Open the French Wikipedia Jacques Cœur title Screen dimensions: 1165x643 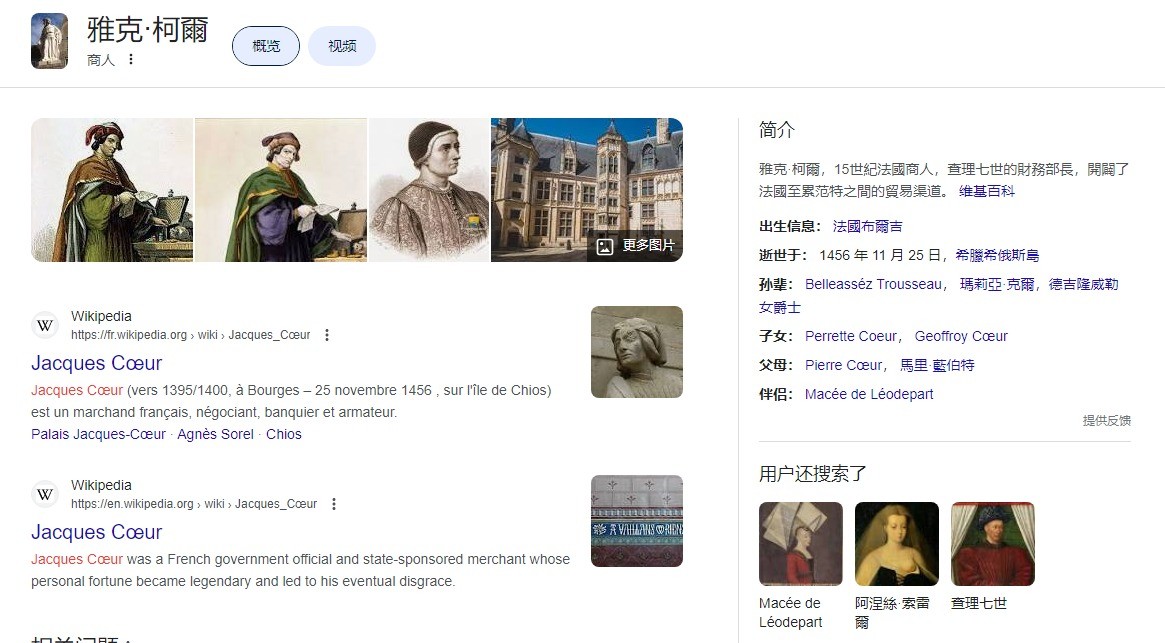pos(97,363)
